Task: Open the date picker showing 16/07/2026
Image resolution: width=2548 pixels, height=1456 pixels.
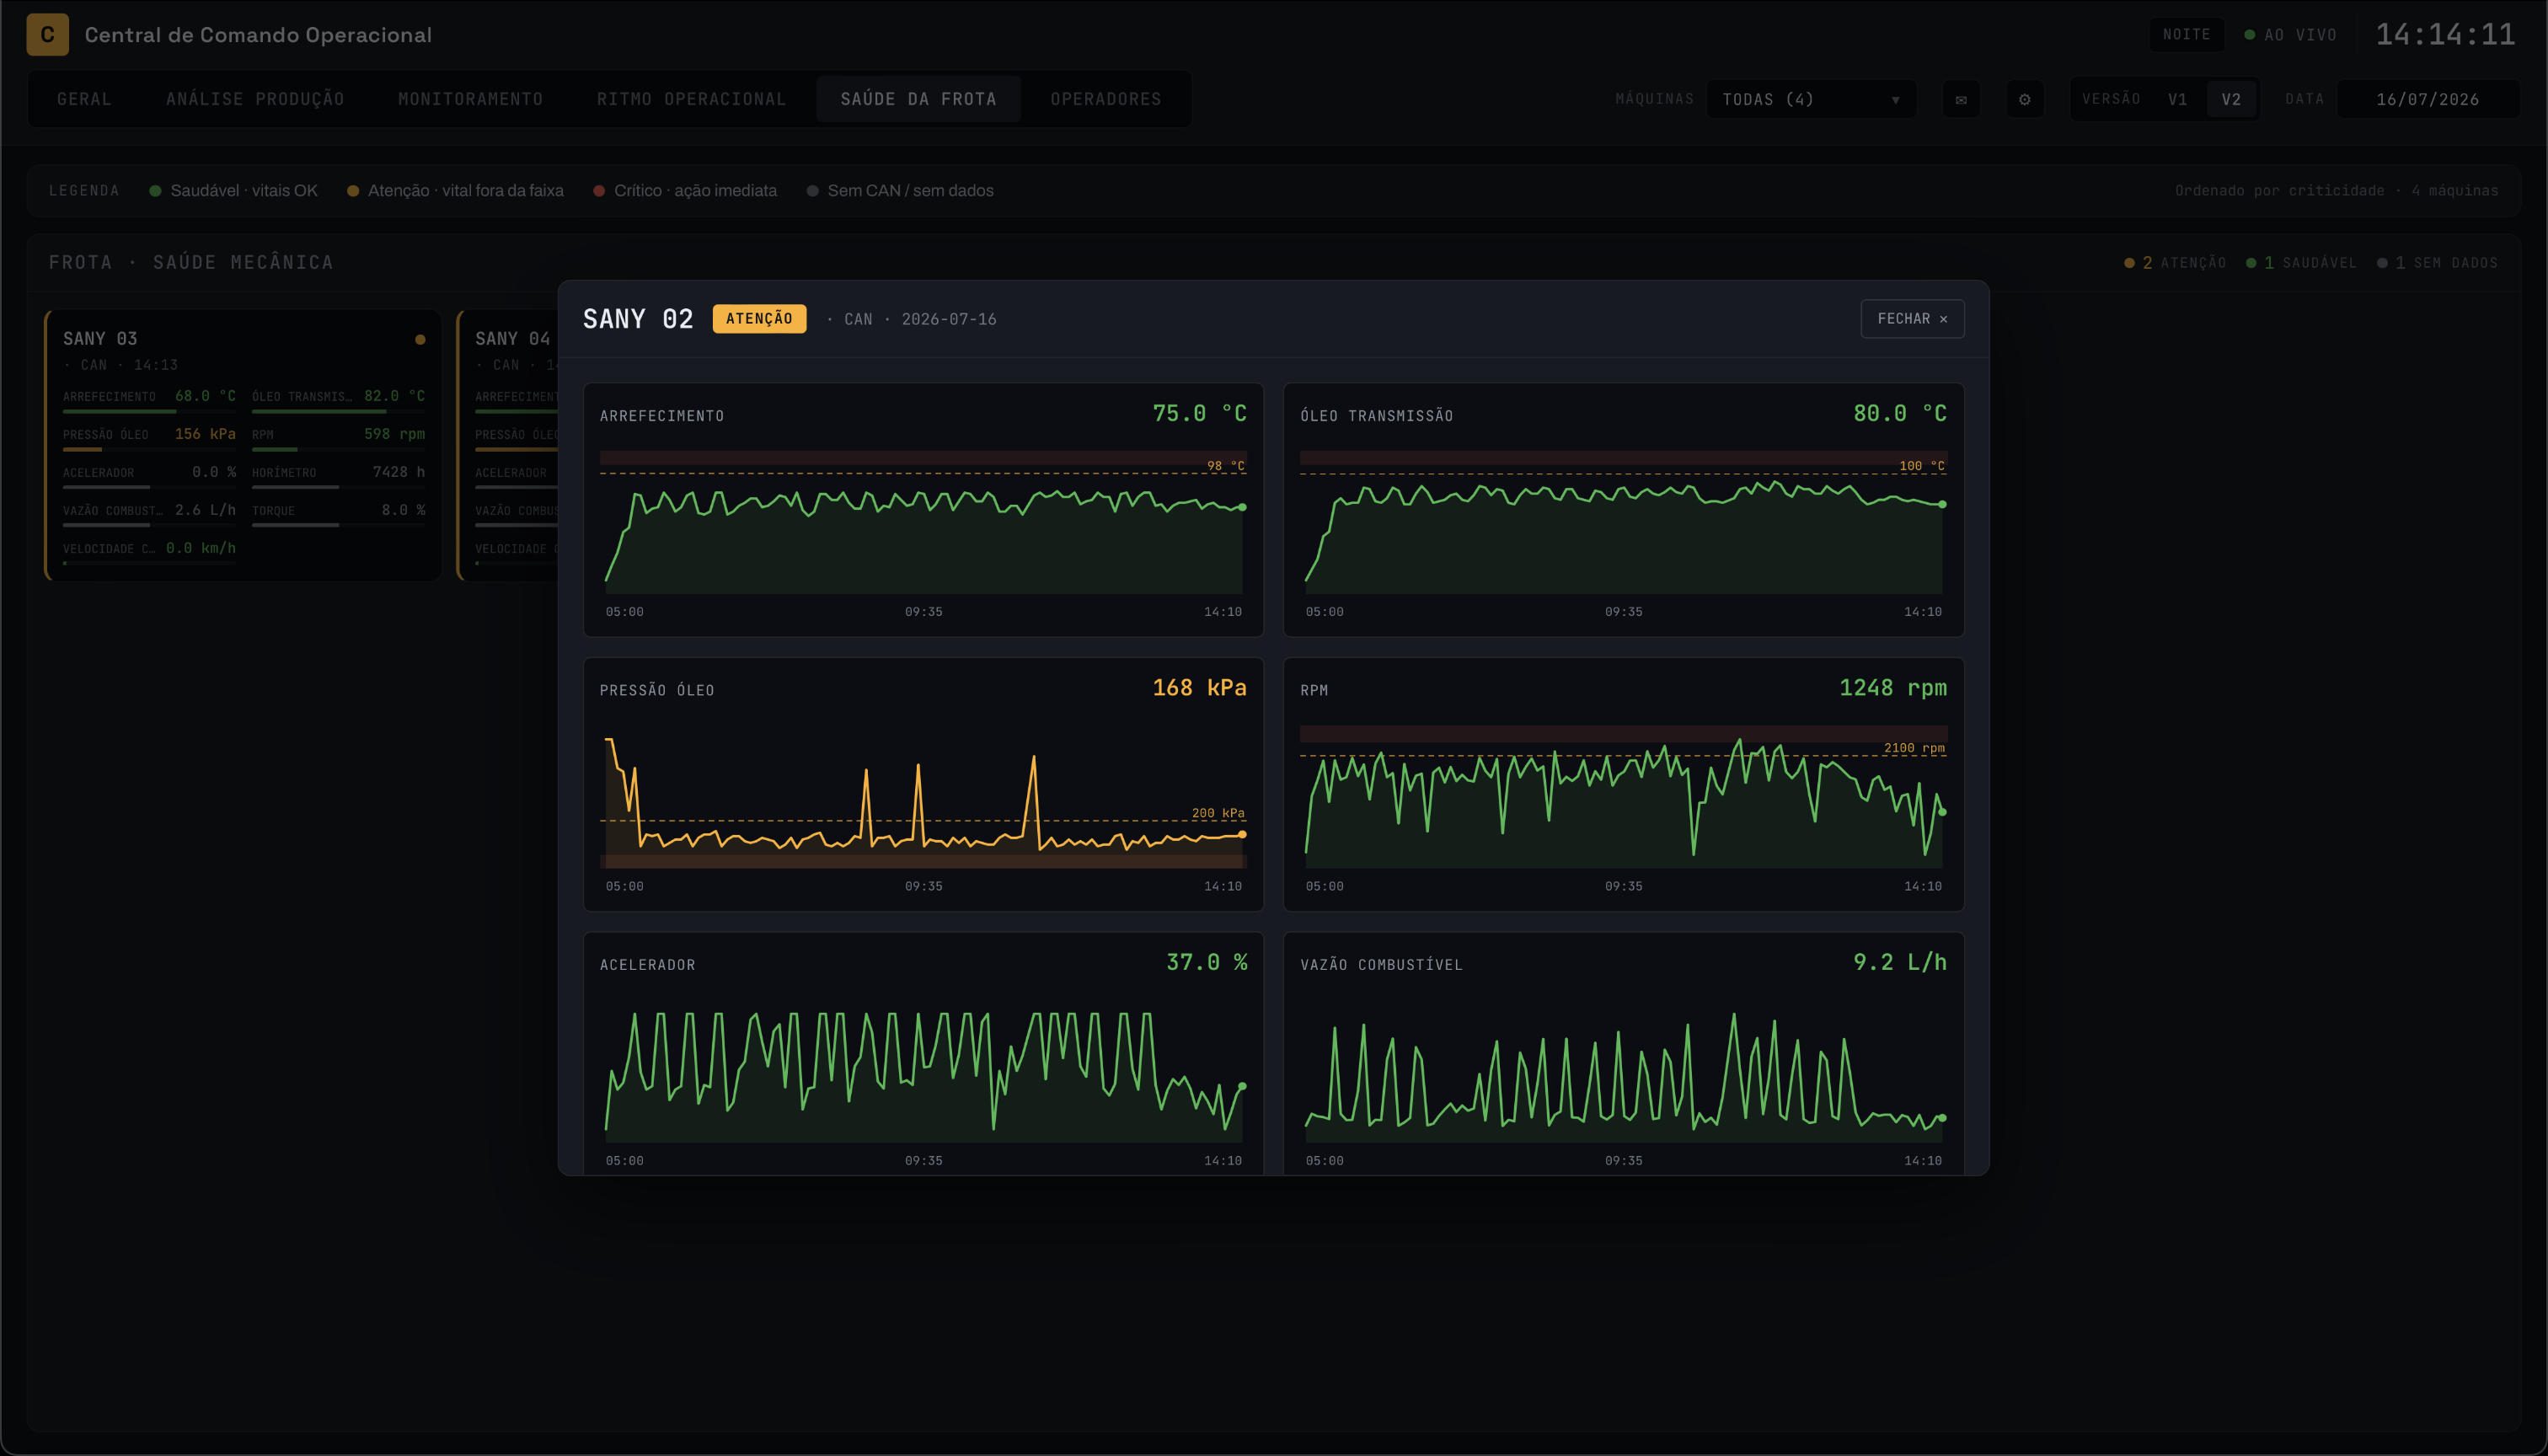Action: [2427, 99]
